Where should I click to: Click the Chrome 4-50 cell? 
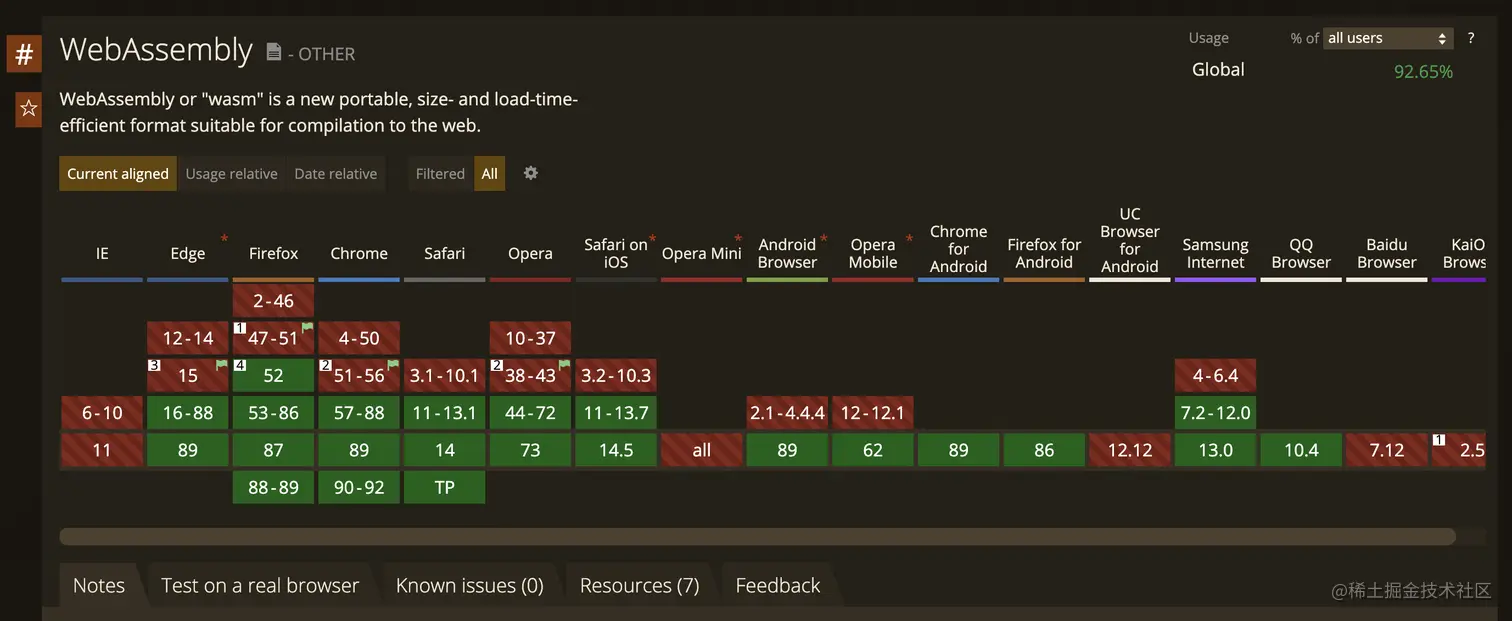point(359,338)
